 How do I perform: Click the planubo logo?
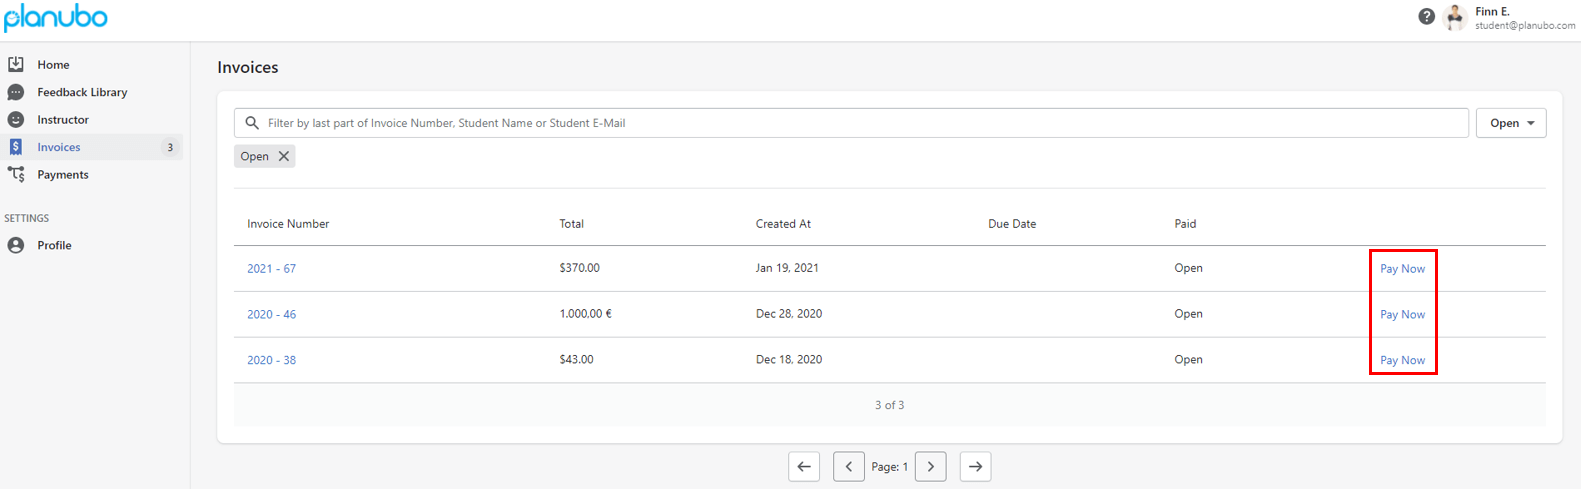pyautogui.click(x=56, y=17)
